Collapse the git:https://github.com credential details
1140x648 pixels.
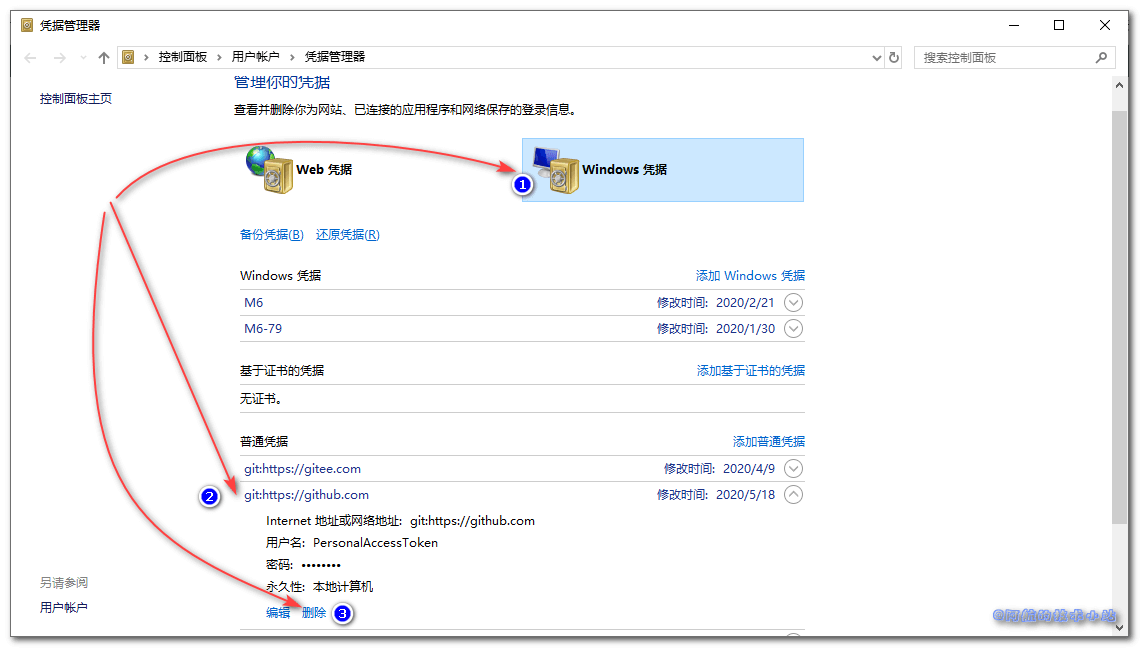[791, 494]
